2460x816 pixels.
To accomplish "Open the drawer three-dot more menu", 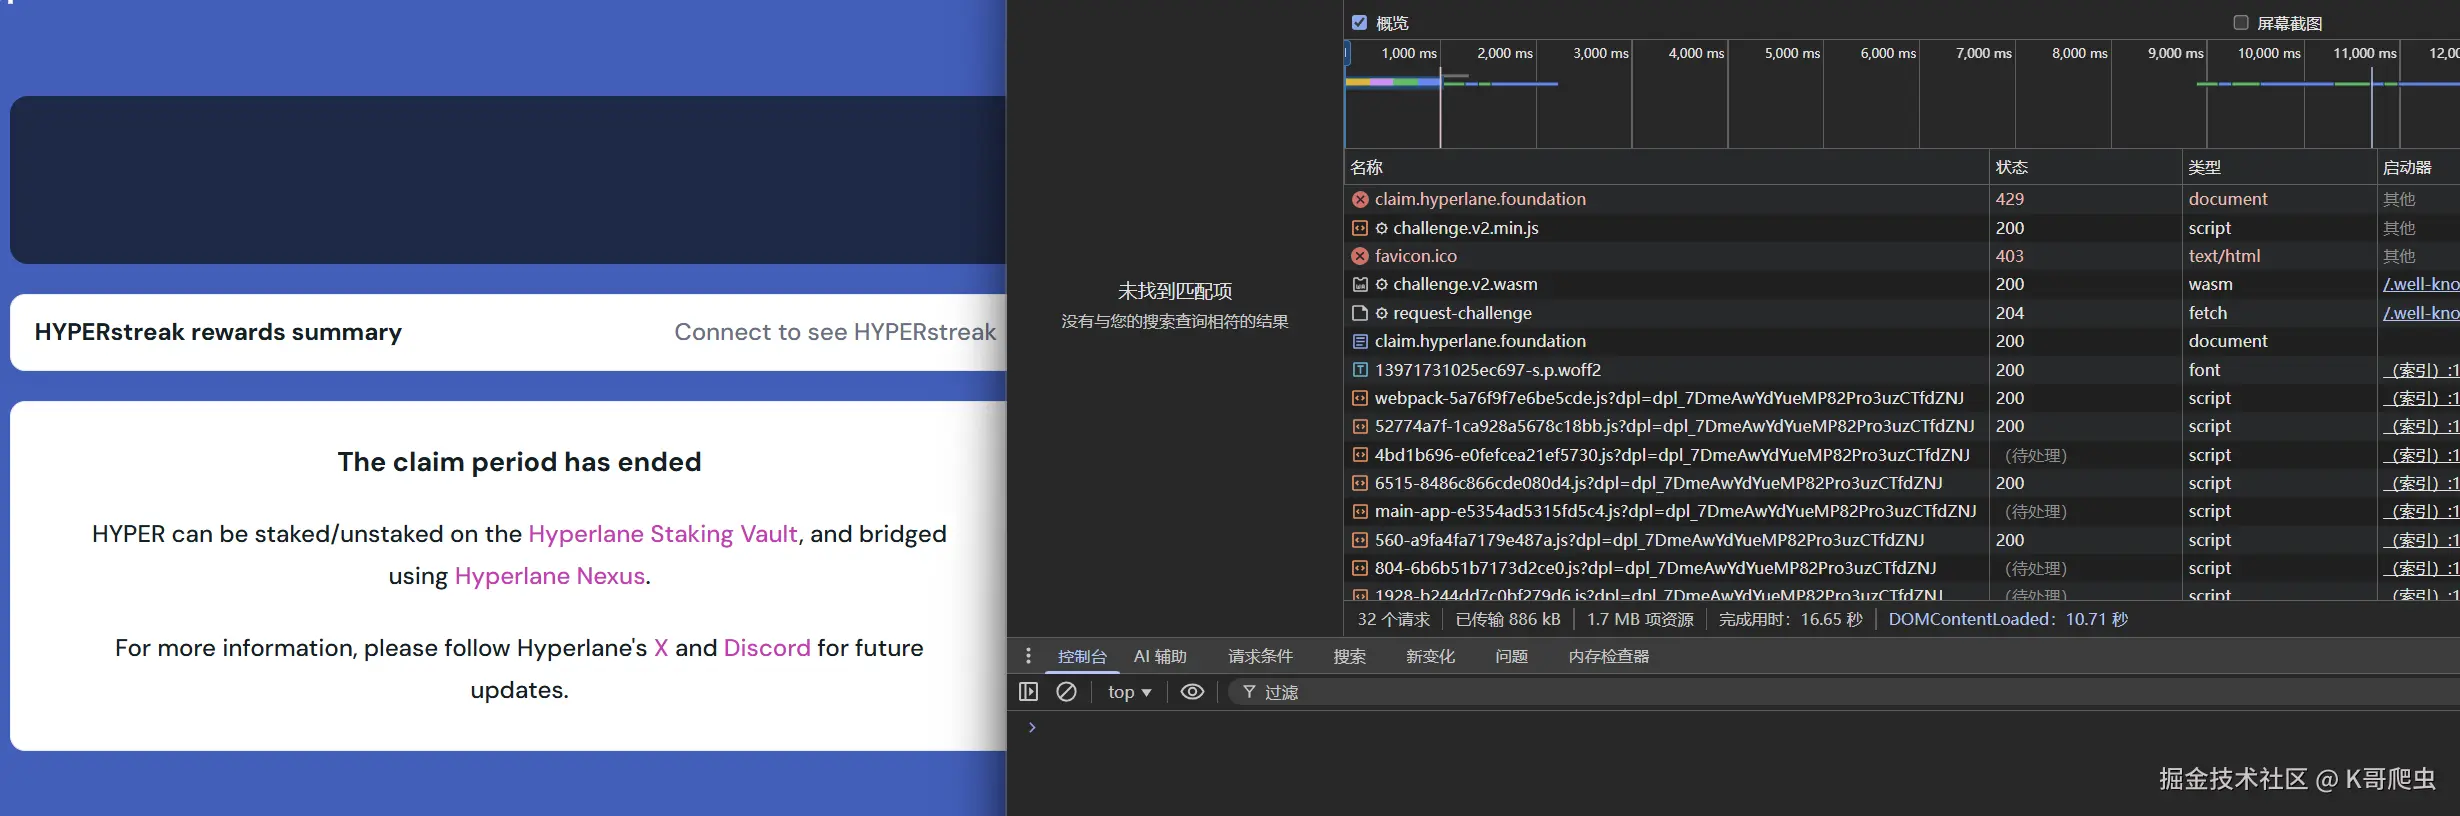I will [1028, 656].
